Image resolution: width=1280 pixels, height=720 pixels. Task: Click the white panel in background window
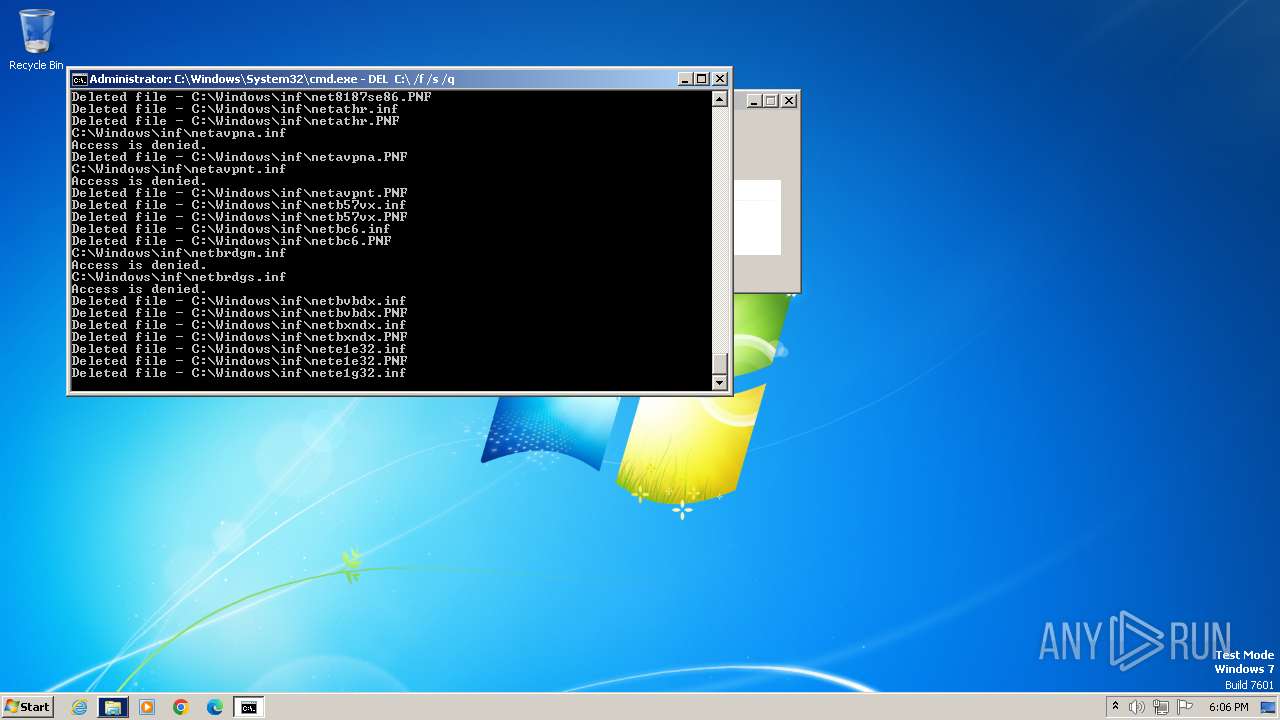pos(757,217)
